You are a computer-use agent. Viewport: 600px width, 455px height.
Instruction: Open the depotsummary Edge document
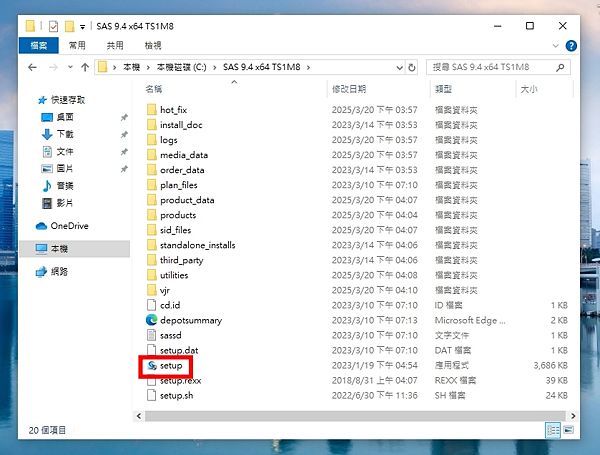click(190, 320)
